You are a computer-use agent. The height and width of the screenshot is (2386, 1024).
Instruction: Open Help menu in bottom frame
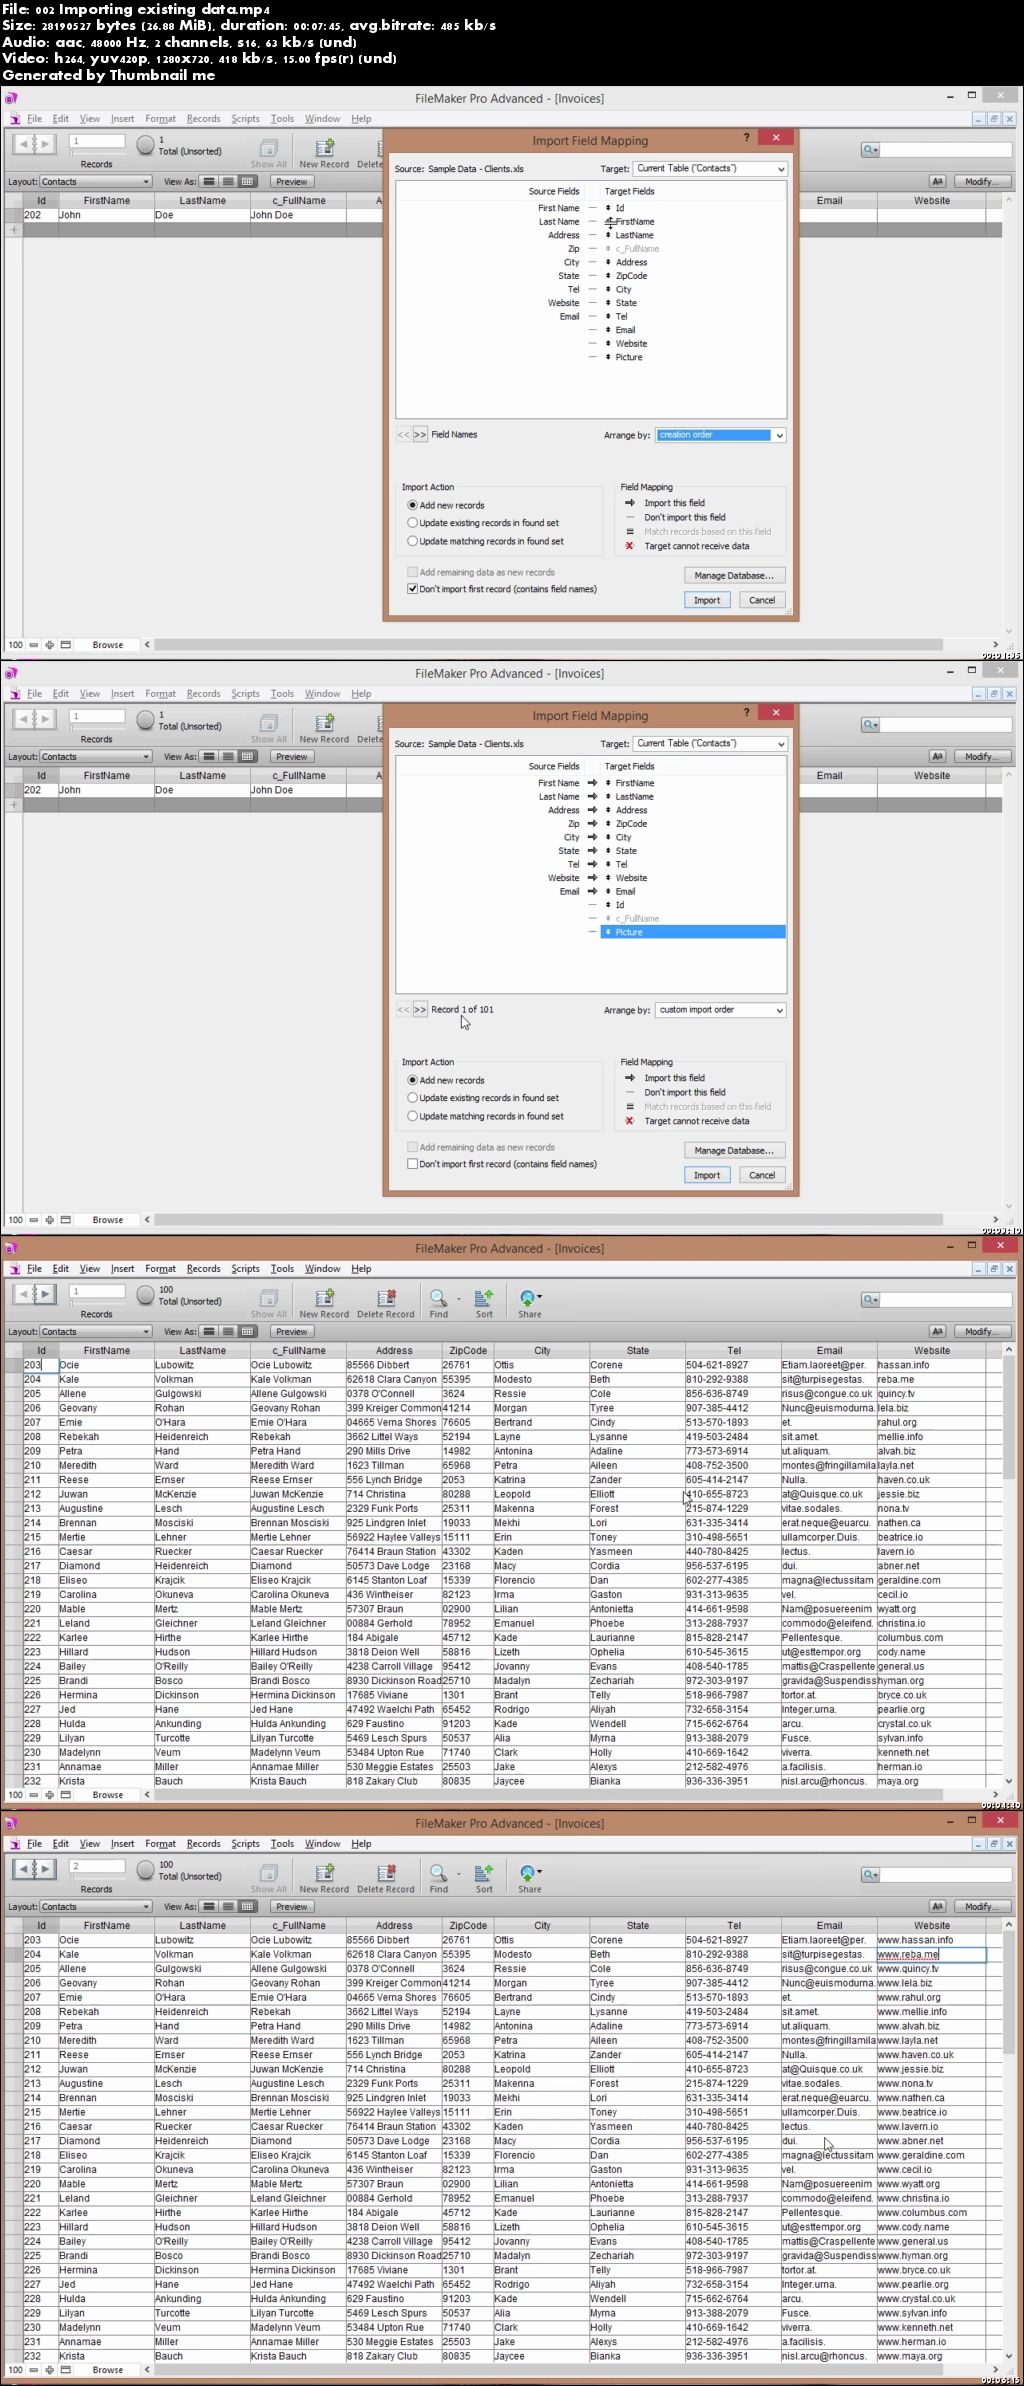click(361, 1843)
